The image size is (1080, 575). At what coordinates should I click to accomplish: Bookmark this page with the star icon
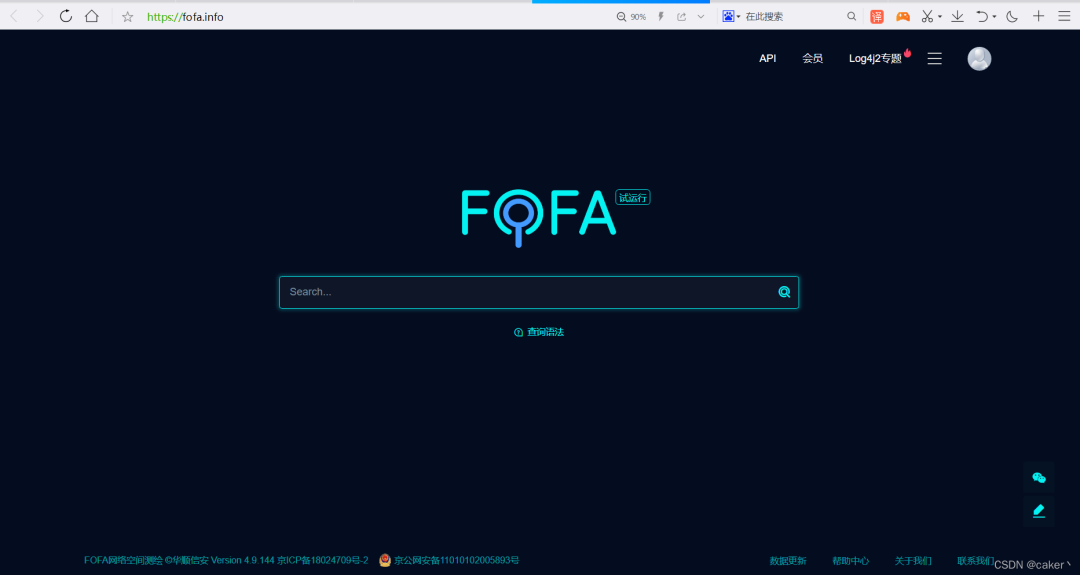pyautogui.click(x=127, y=17)
